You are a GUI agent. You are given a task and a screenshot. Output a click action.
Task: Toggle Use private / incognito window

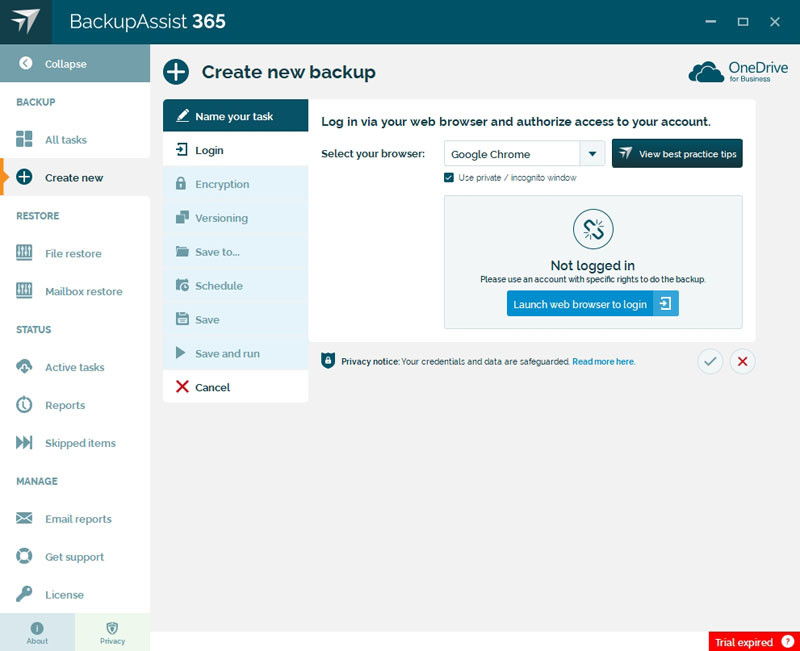click(448, 178)
